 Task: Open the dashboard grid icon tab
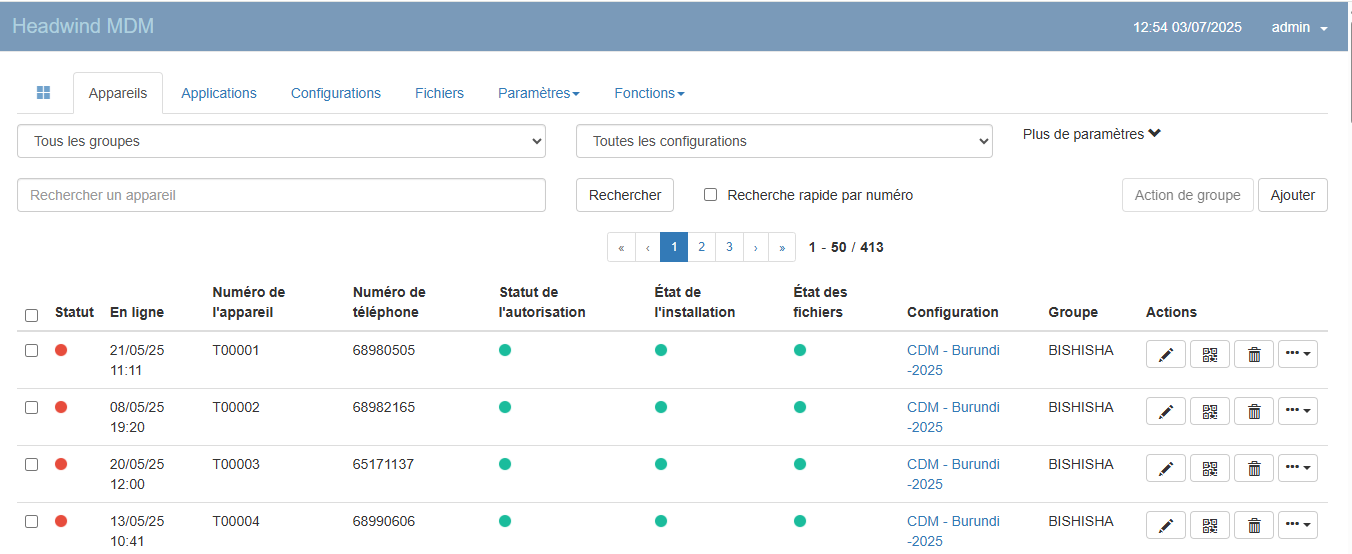point(43,93)
